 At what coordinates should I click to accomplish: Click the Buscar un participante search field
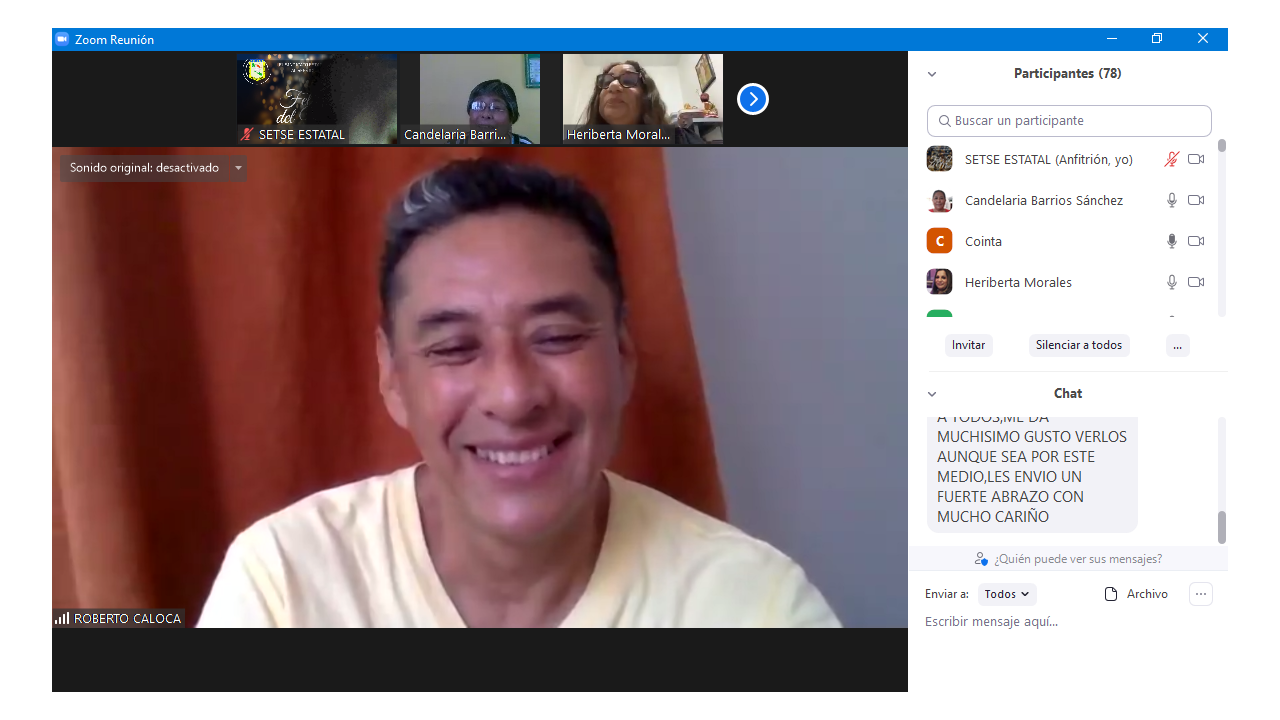[x=1069, y=121]
